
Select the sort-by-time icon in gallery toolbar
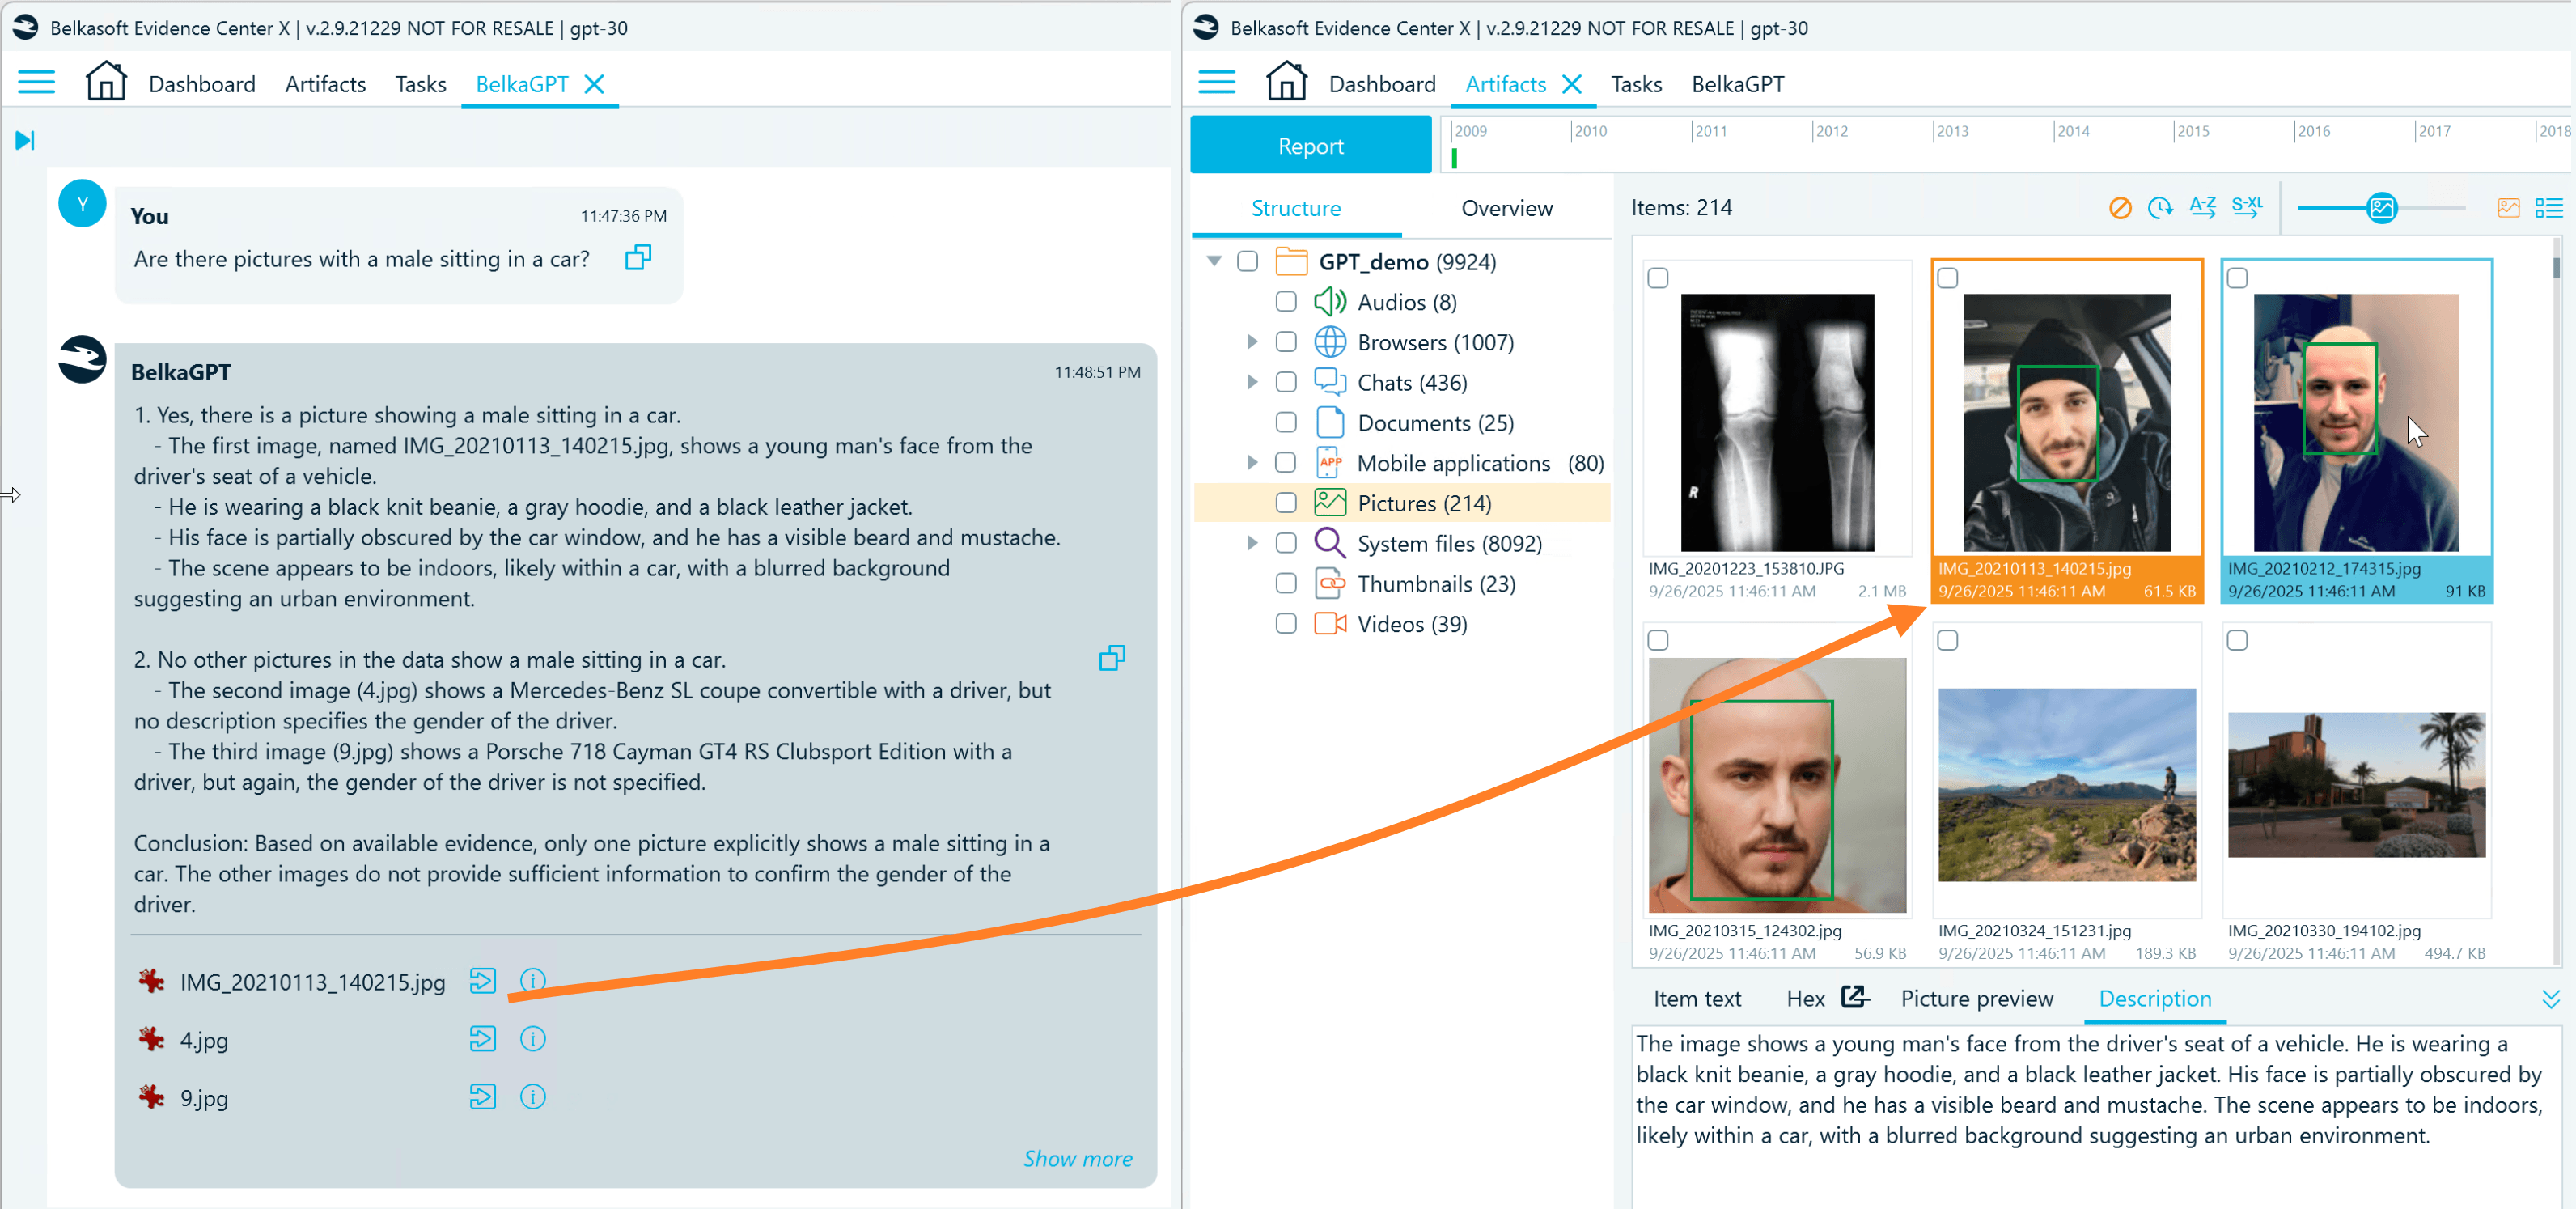click(x=2161, y=207)
